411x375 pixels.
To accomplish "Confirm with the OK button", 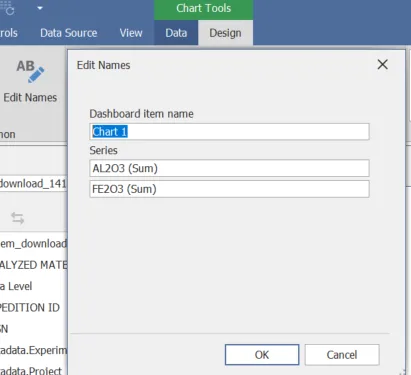I will coord(262,355).
